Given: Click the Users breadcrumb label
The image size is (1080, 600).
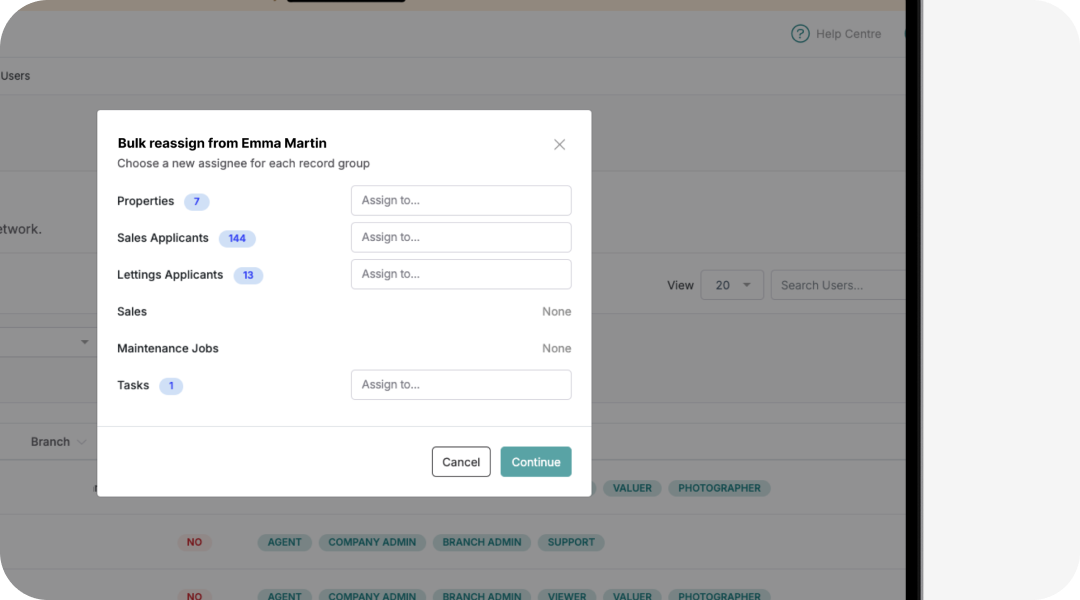Looking at the screenshot, I should pyautogui.click(x=15, y=75).
